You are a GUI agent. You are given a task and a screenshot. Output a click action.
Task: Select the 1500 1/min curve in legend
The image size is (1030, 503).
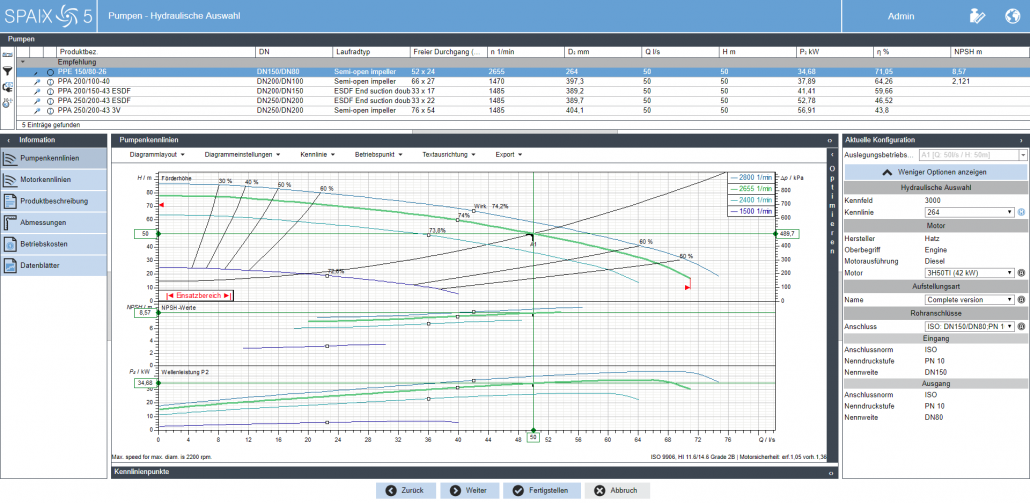[x=750, y=211]
